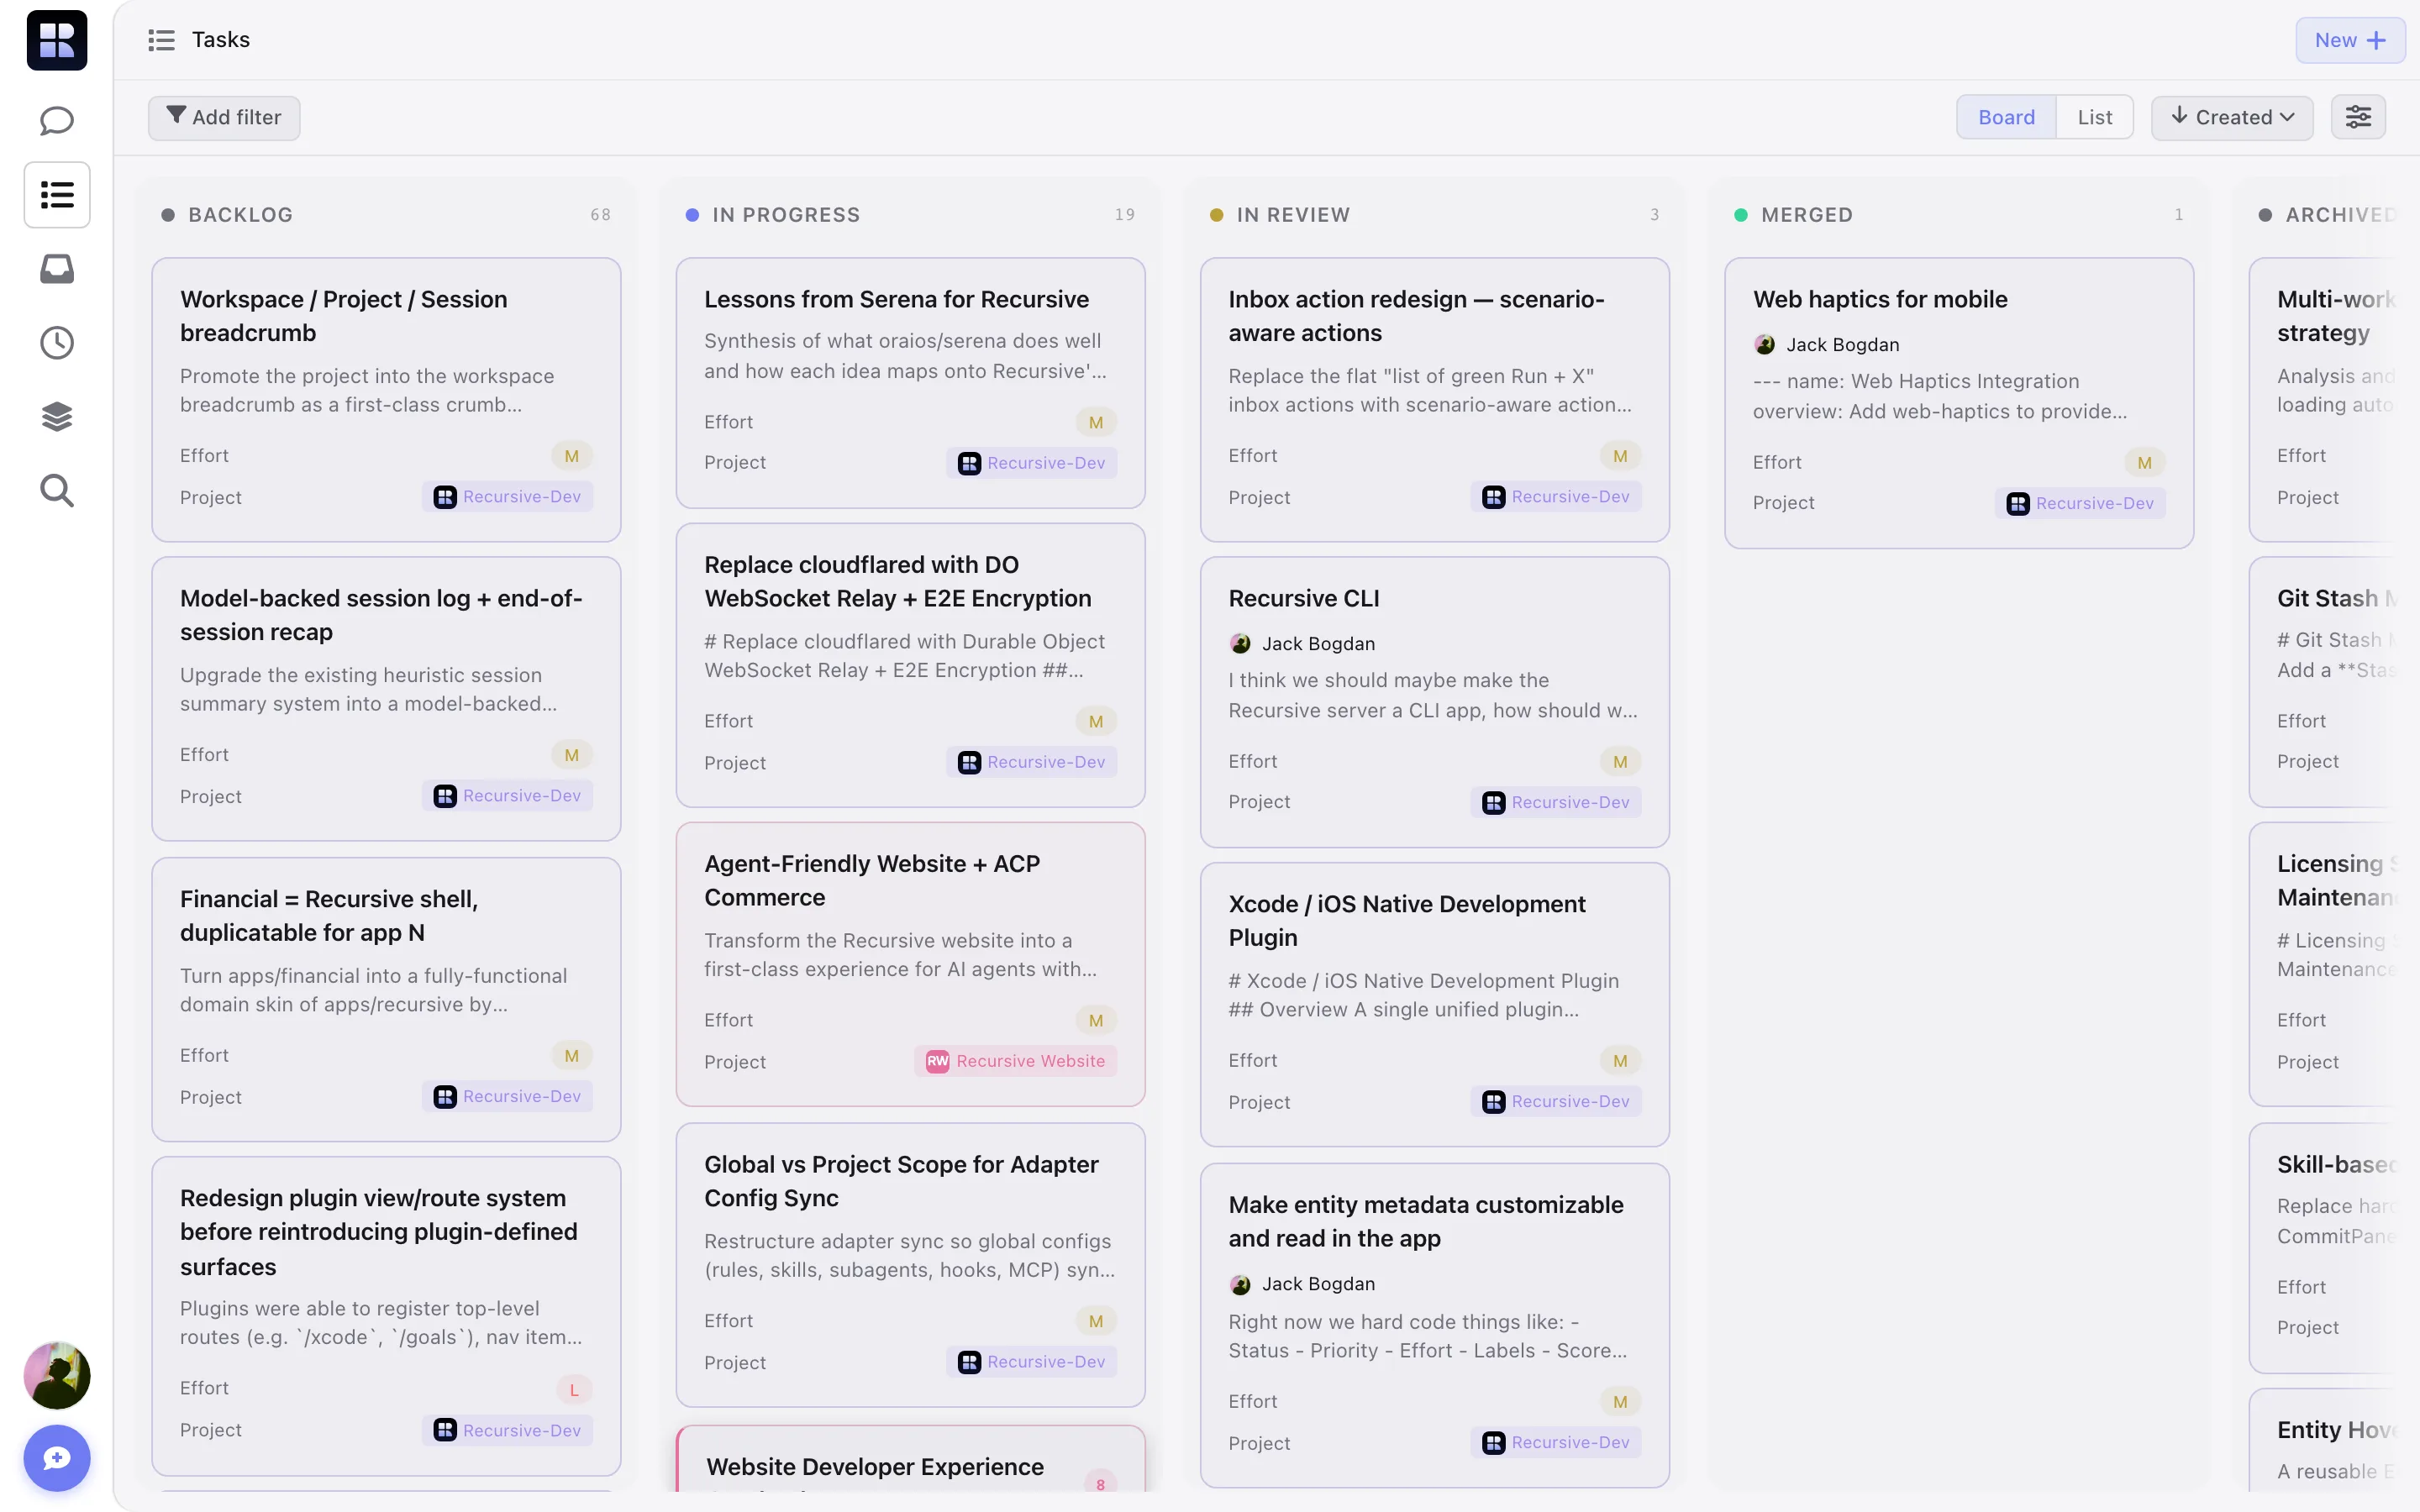Open the stacked layers icon in sidebar
The width and height of the screenshot is (2420, 1512).
[x=57, y=417]
